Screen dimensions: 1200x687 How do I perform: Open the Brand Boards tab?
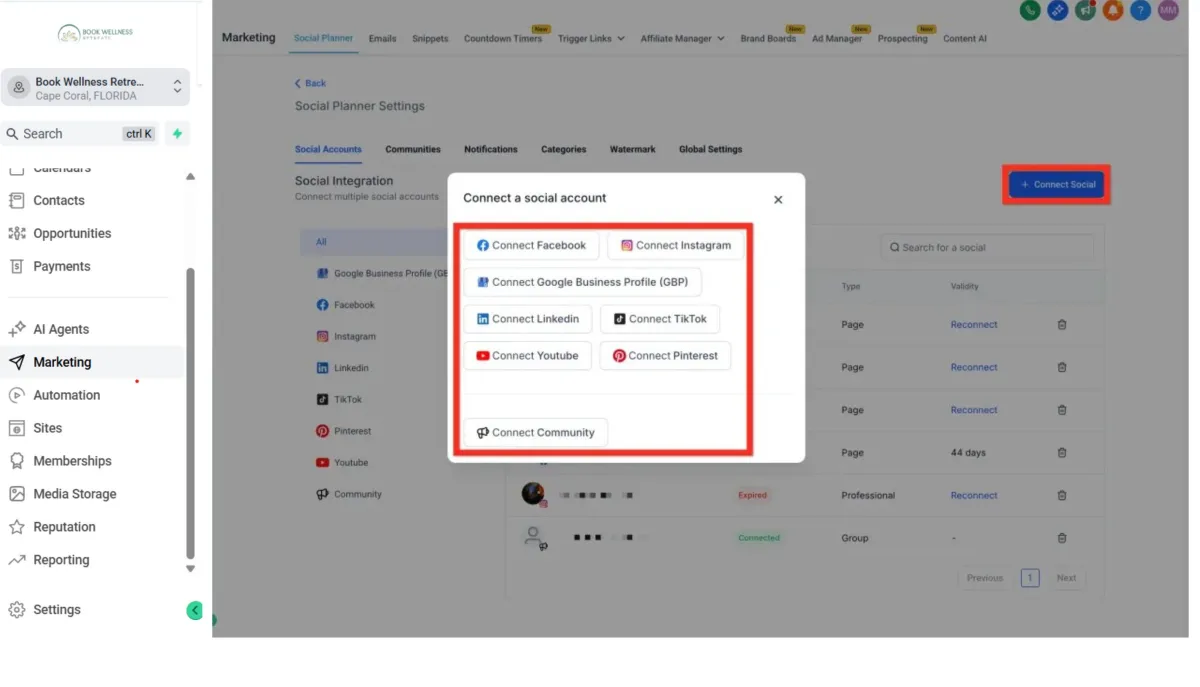(x=768, y=38)
